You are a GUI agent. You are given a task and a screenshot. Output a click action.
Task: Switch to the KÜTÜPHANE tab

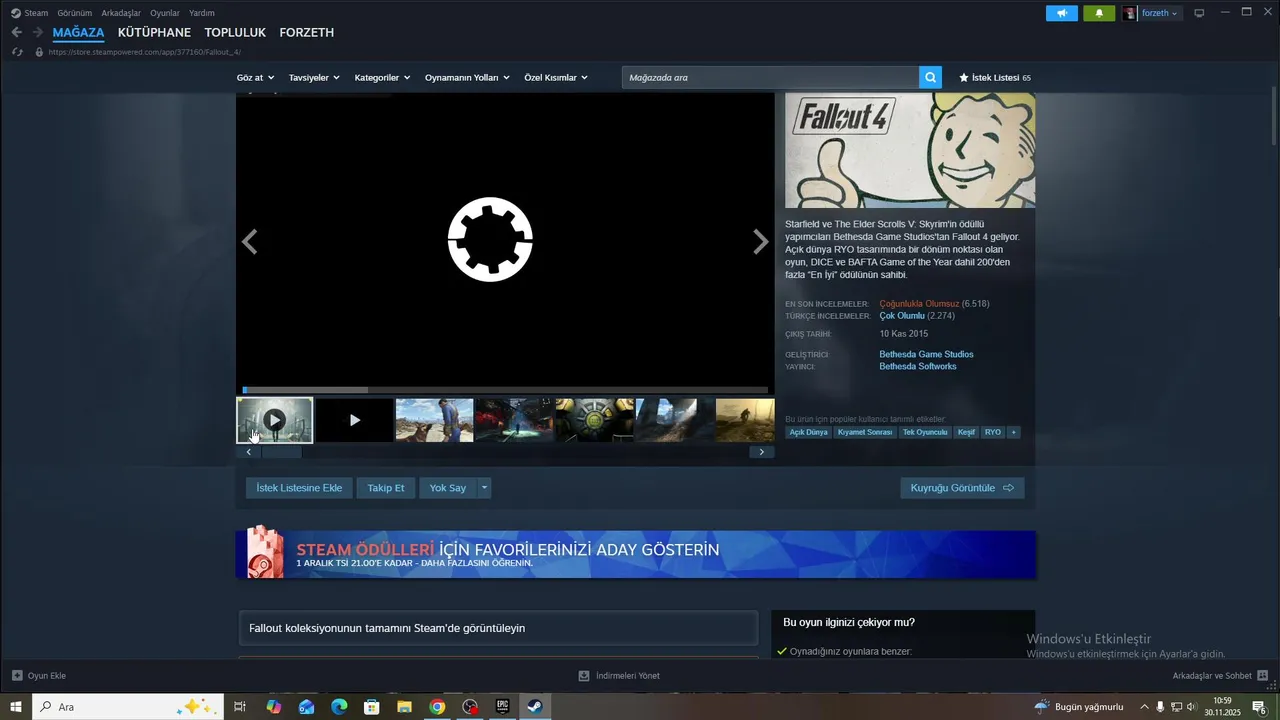point(154,32)
